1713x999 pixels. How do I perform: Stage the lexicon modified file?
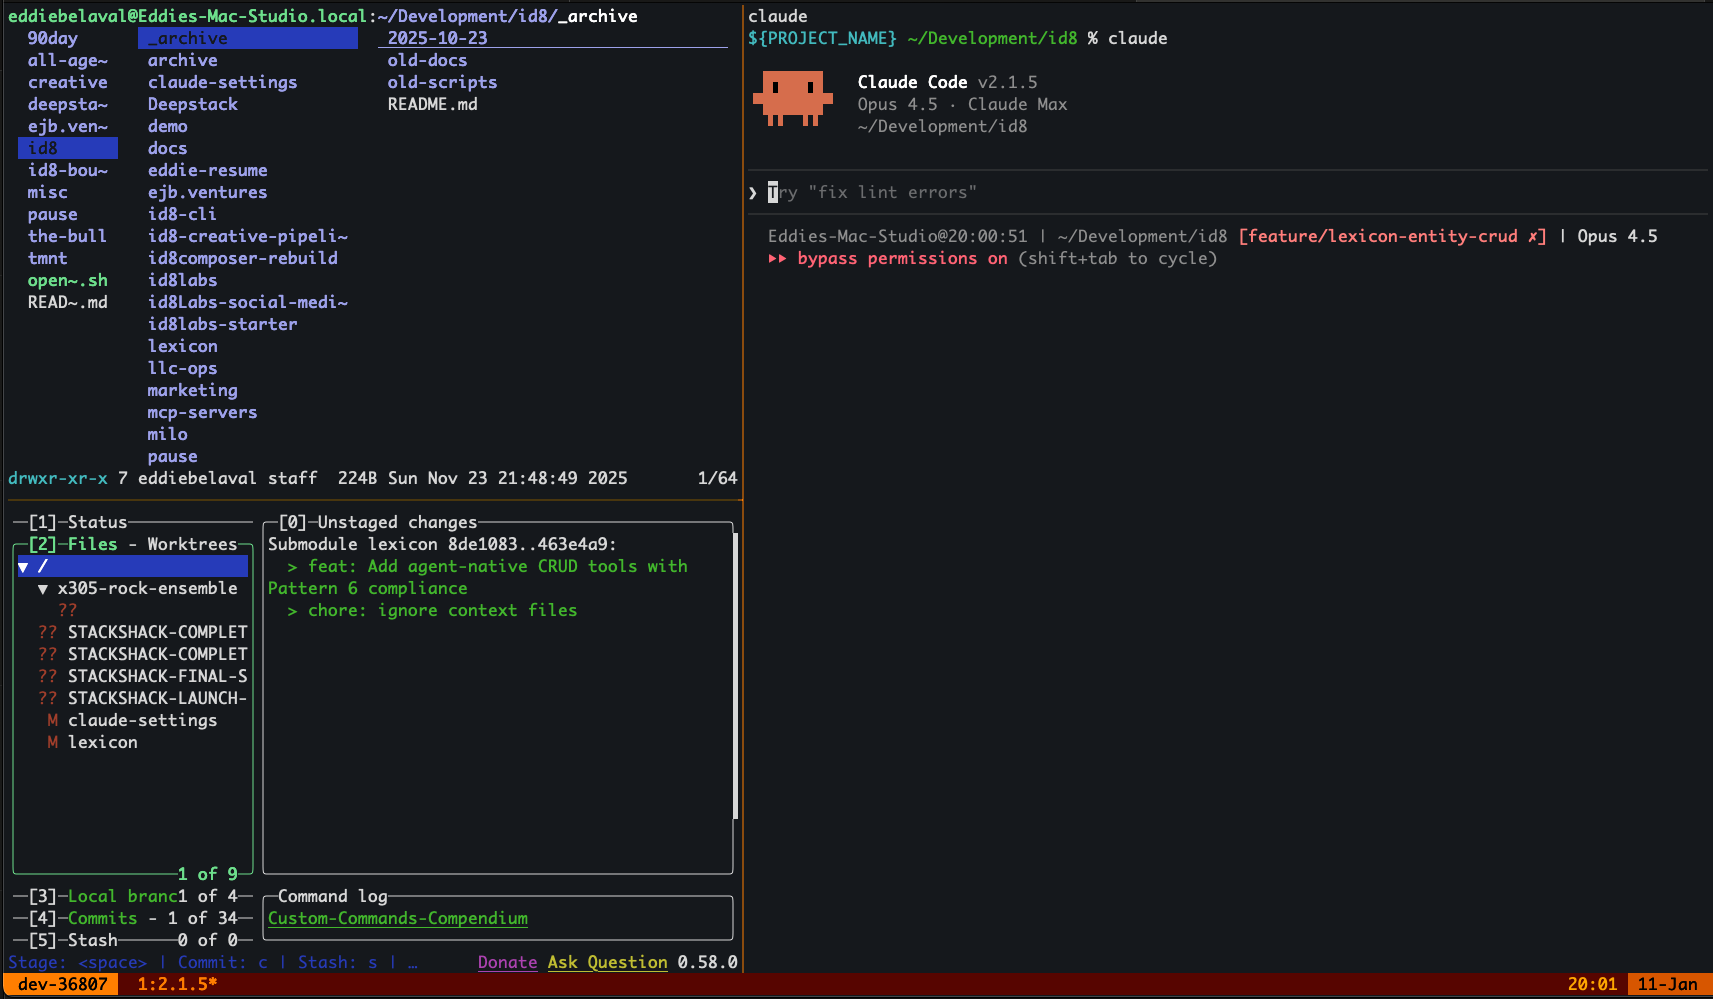pos(102,742)
